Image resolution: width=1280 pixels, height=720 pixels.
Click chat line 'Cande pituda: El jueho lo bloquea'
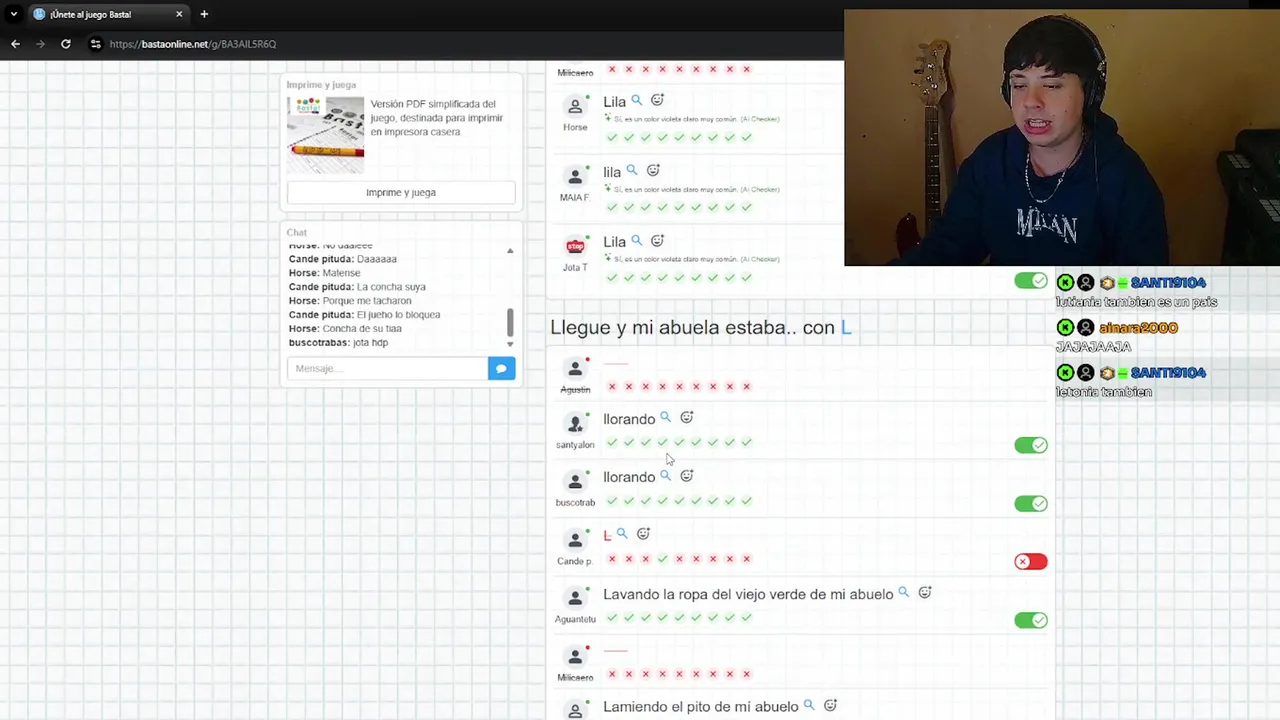(x=364, y=315)
